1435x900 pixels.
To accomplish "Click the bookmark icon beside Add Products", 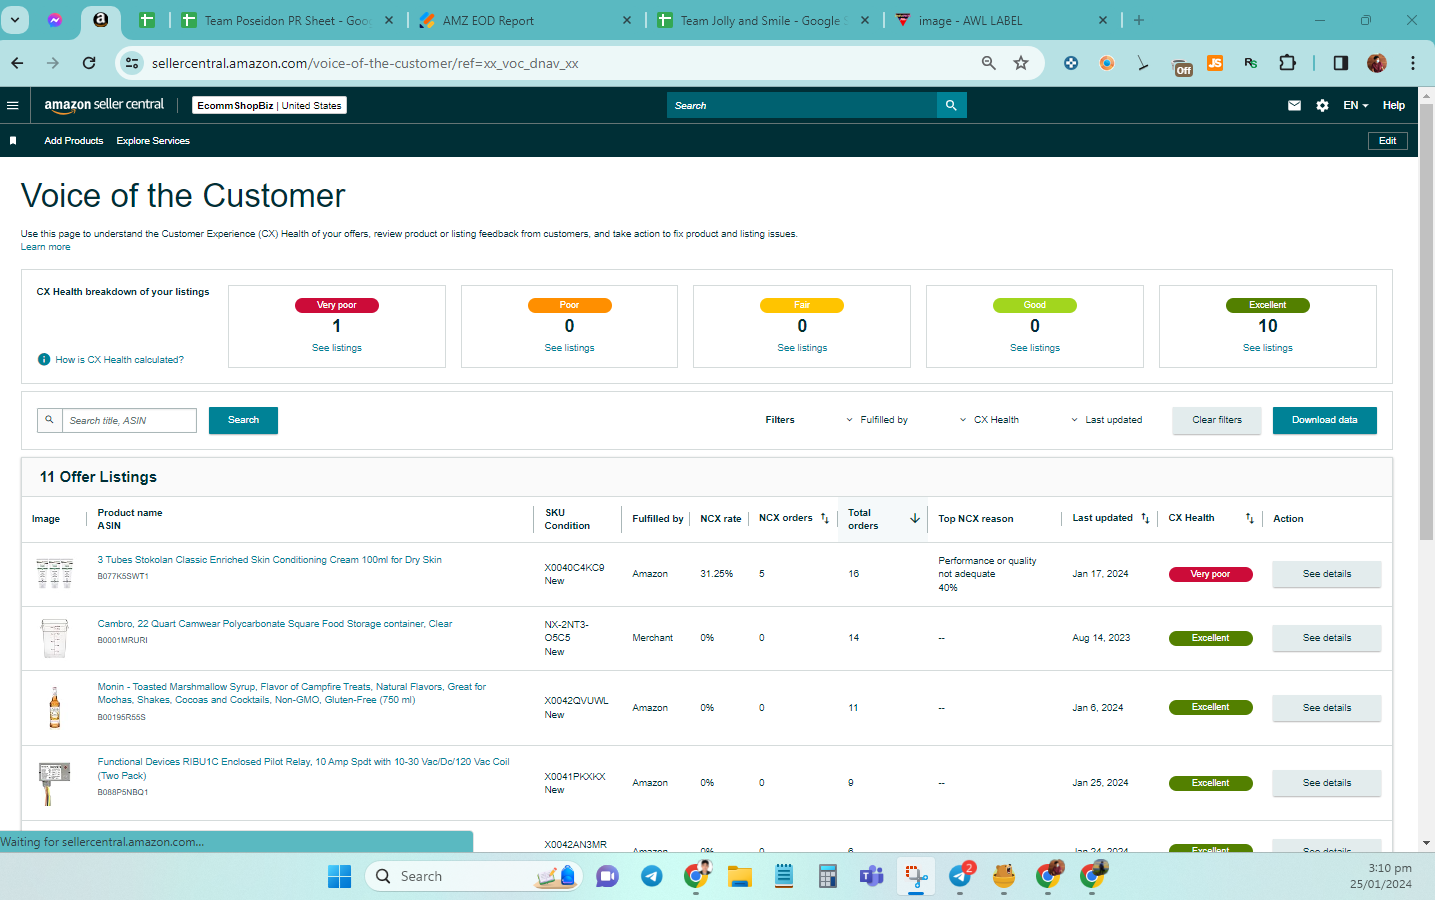I will click(x=13, y=141).
